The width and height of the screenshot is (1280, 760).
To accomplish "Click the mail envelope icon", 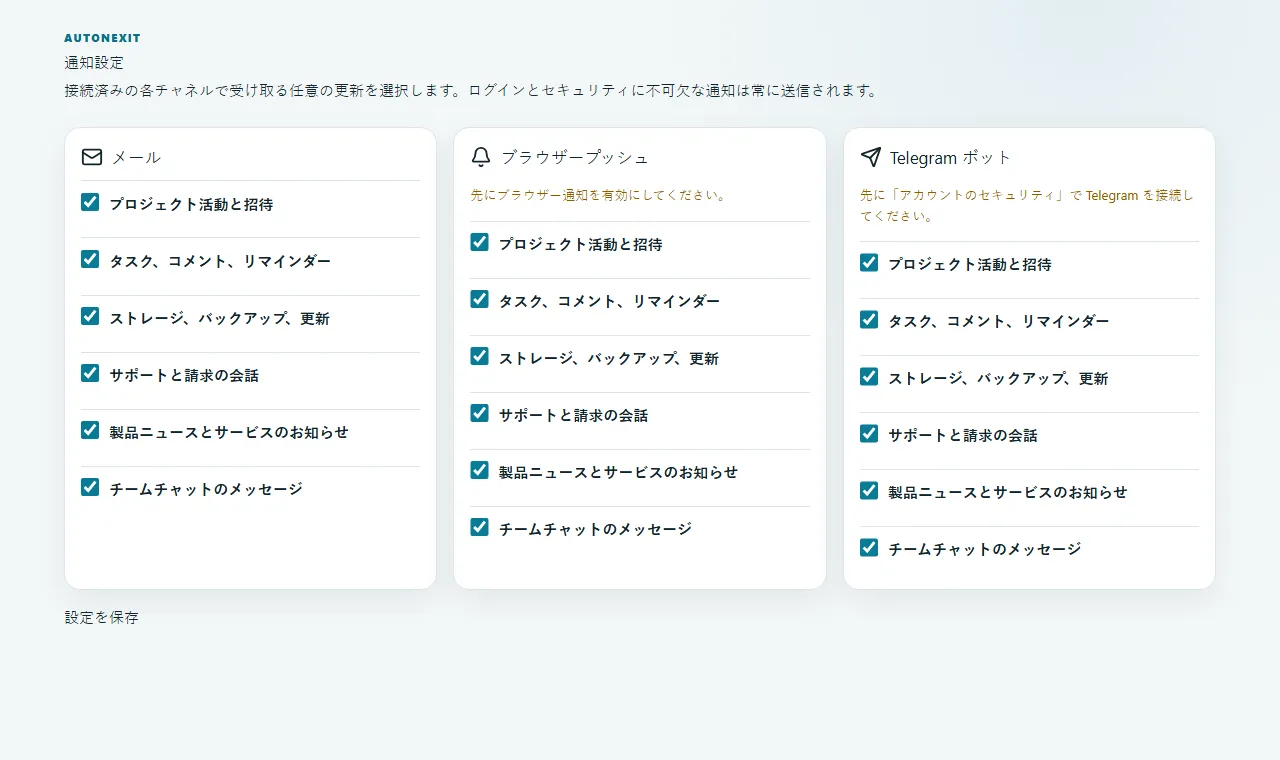I will coord(91,157).
